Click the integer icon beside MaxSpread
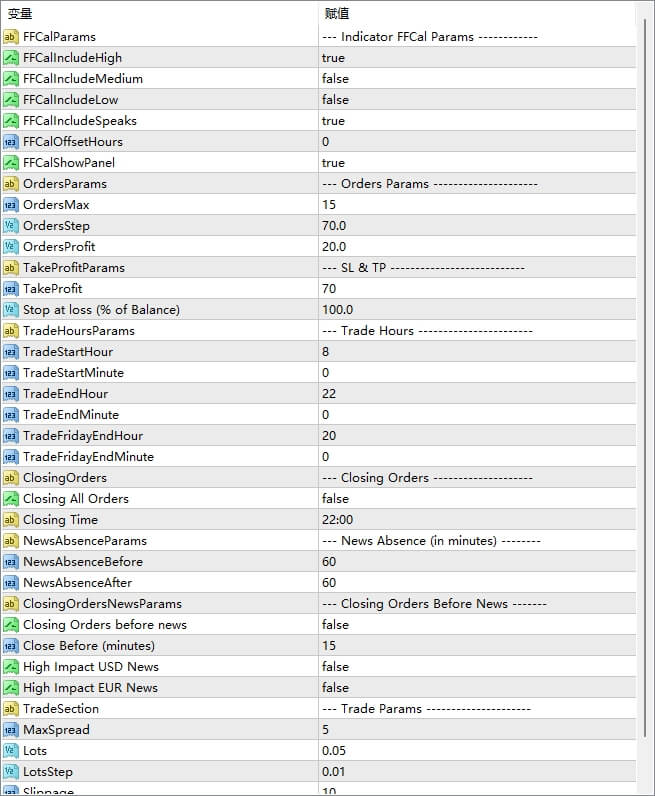The width and height of the screenshot is (655, 796). (10, 730)
